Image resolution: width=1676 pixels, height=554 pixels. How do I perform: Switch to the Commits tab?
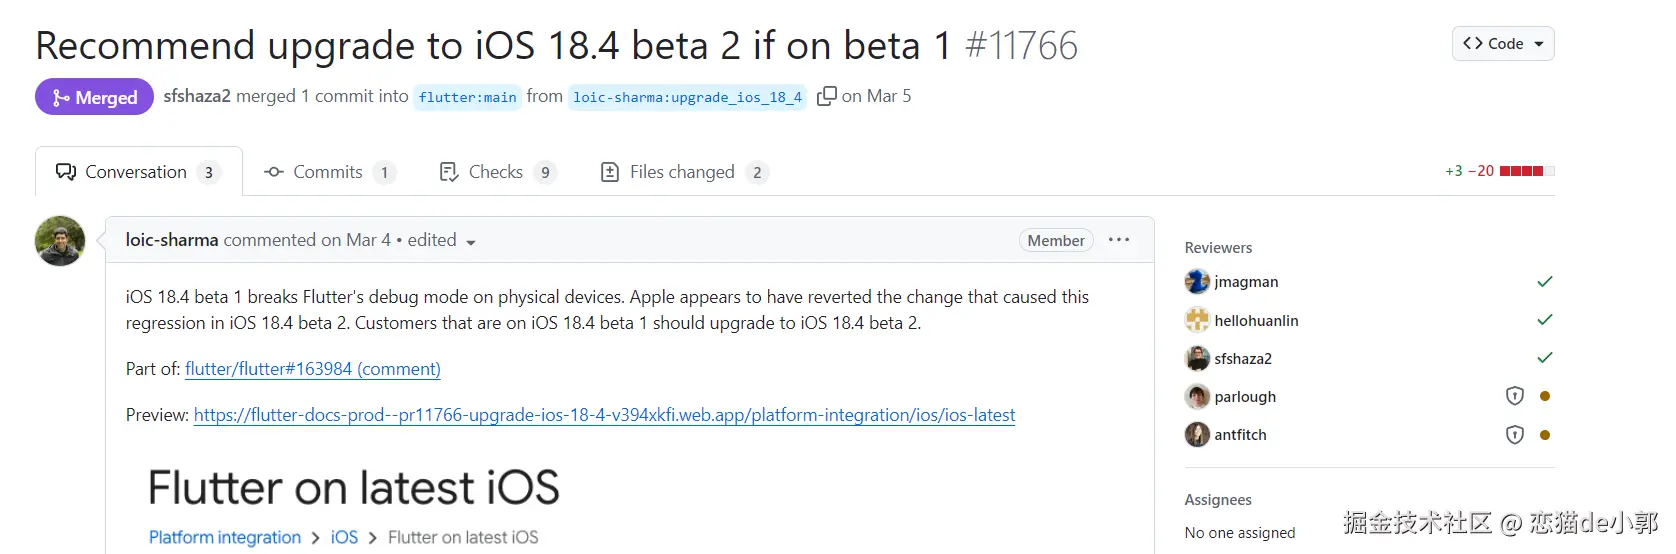[328, 172]
